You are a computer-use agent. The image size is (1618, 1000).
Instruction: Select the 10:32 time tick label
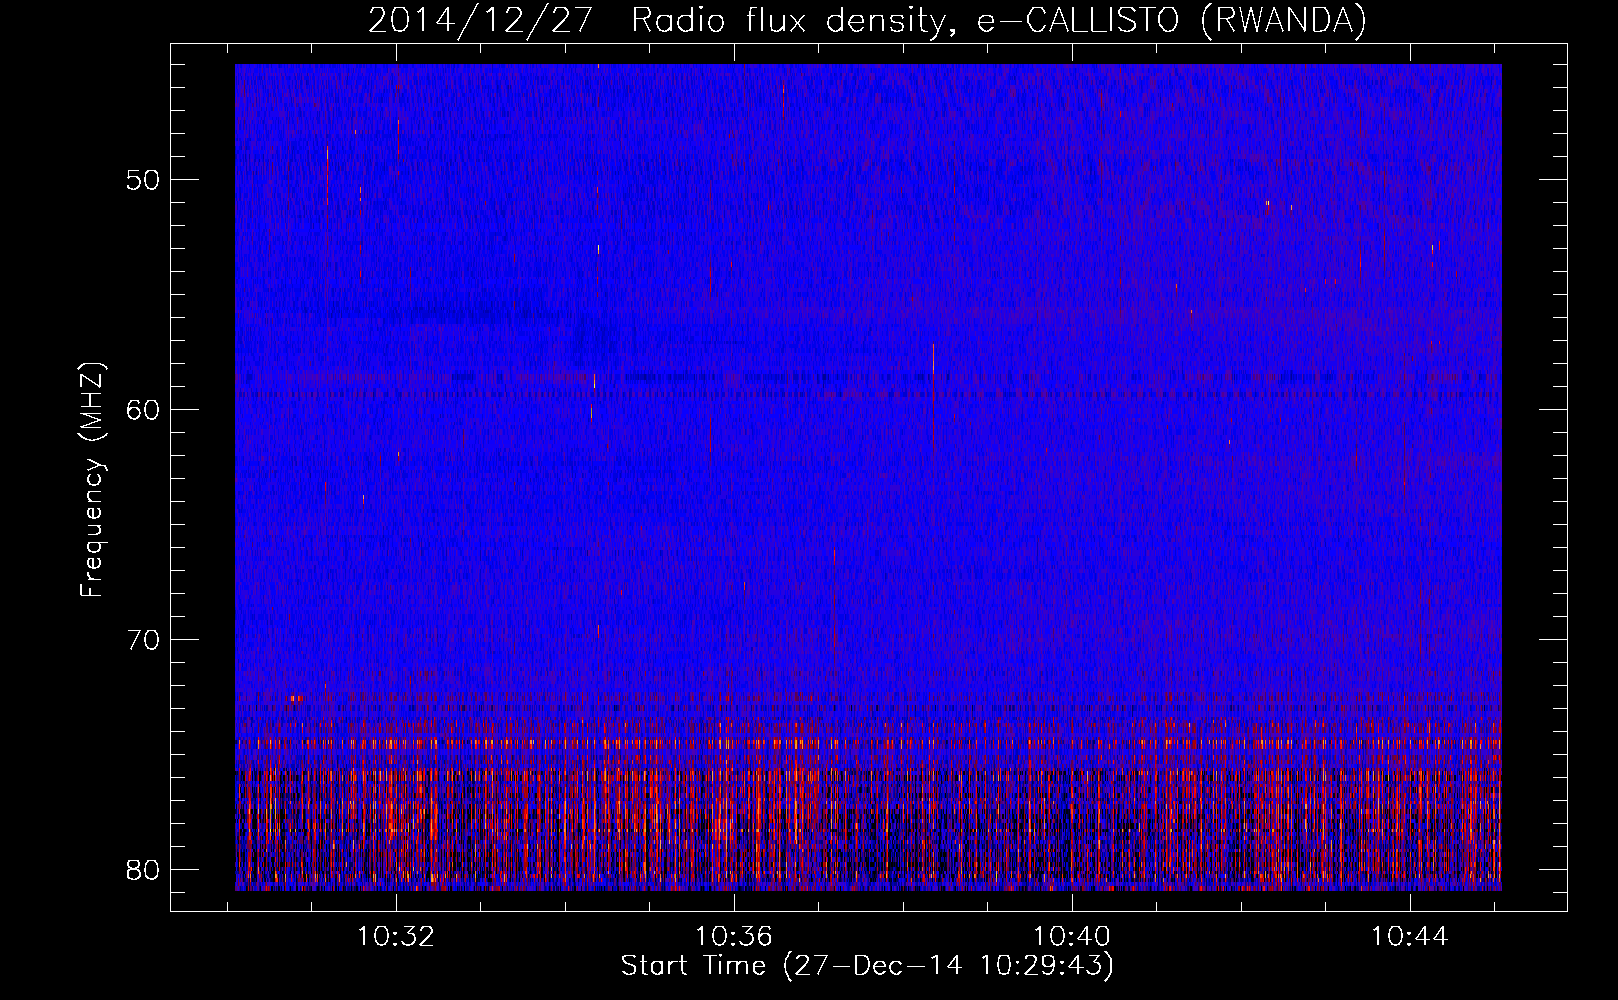click(x=397, y=937)
